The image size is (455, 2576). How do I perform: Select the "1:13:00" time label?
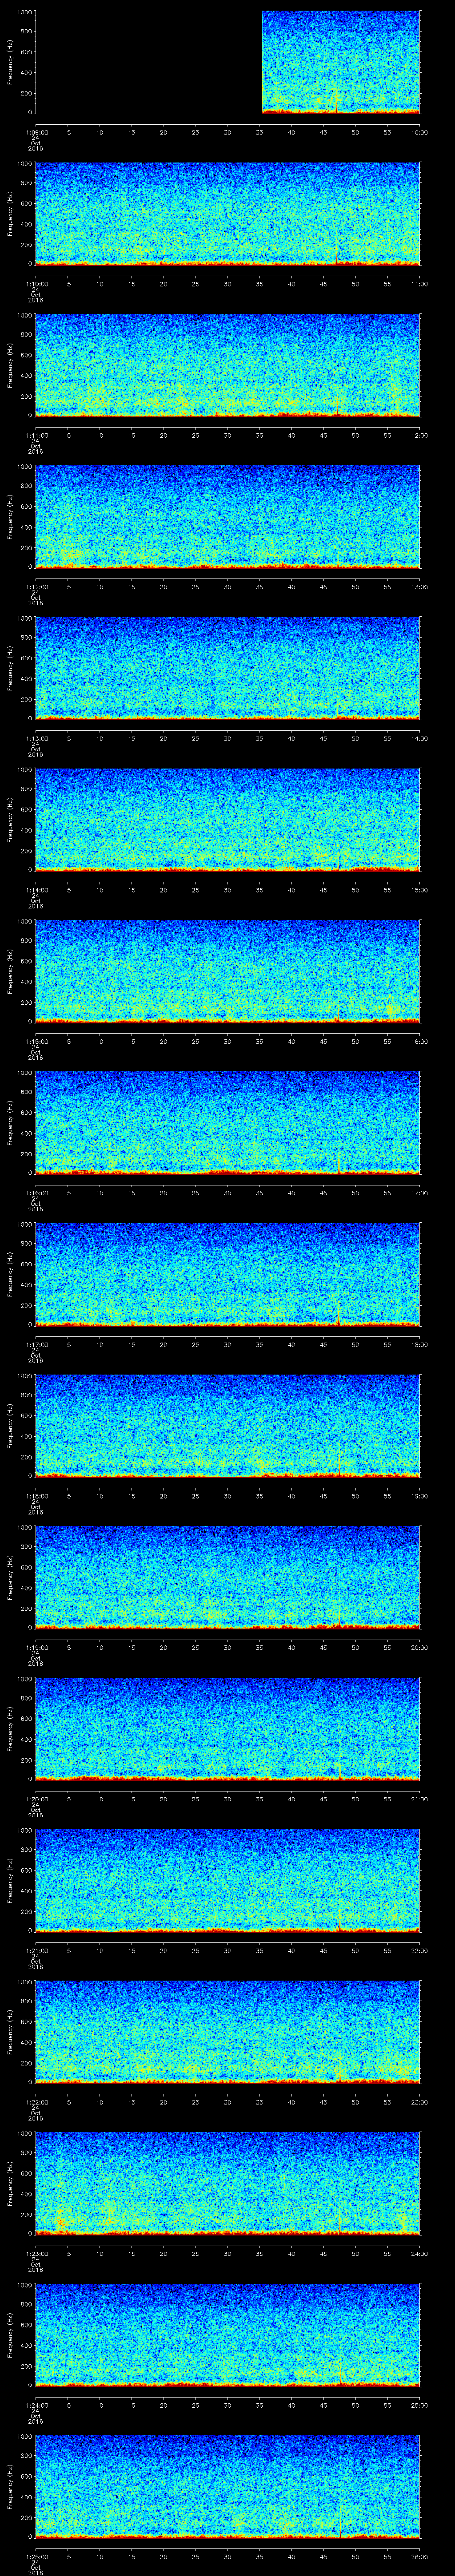click(36, 738)
